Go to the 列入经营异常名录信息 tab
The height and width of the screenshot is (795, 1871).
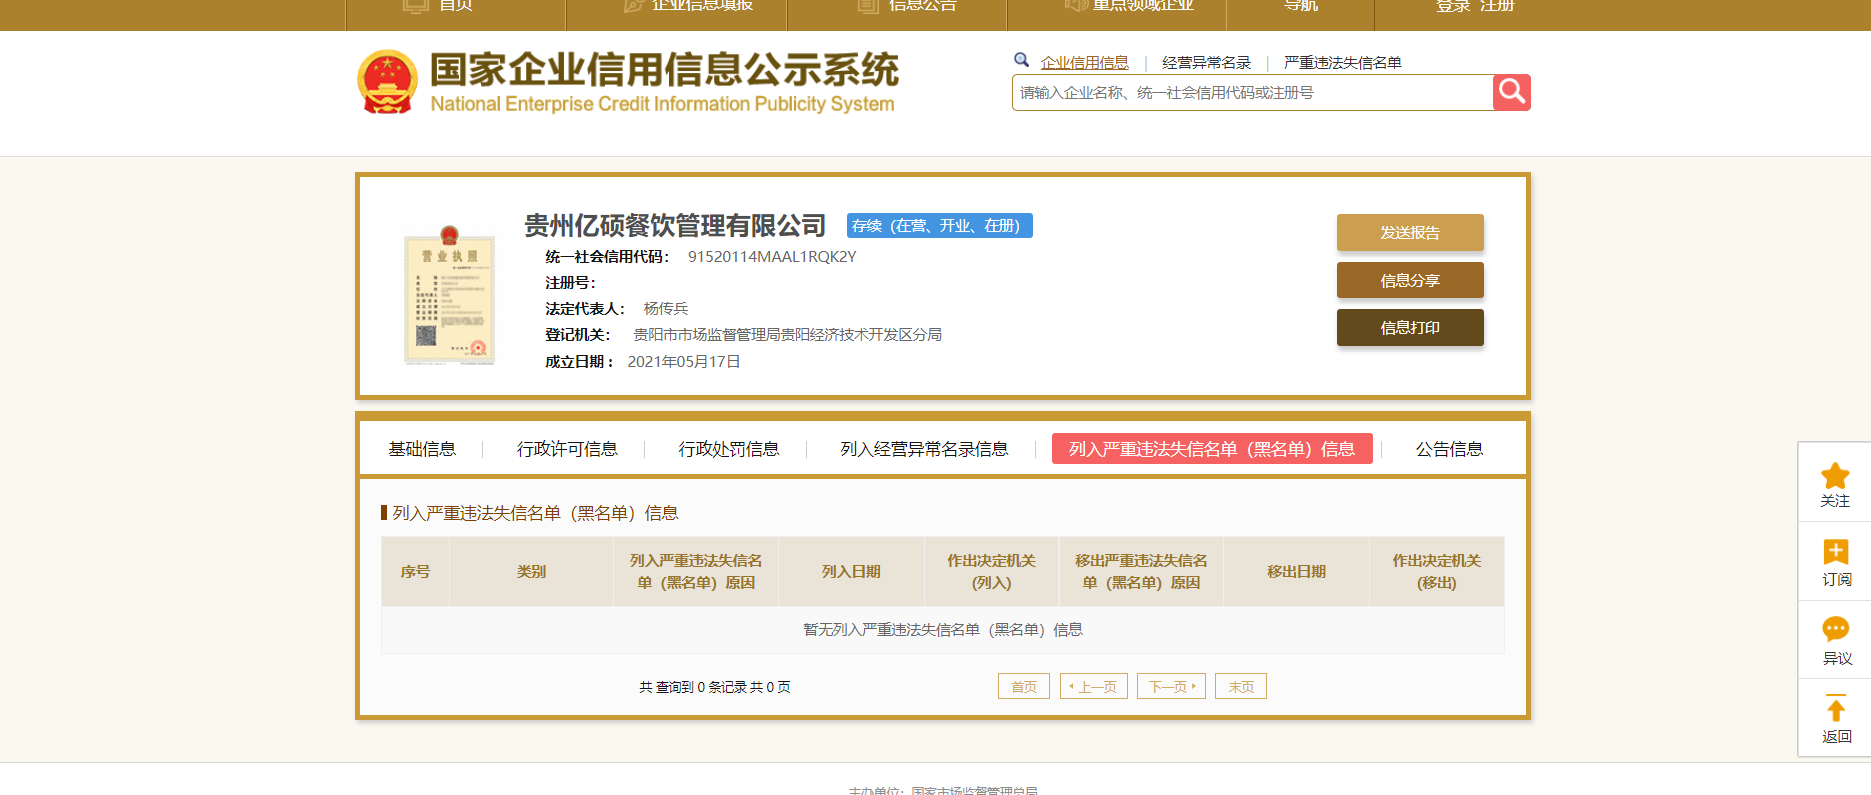coord(924,449)
